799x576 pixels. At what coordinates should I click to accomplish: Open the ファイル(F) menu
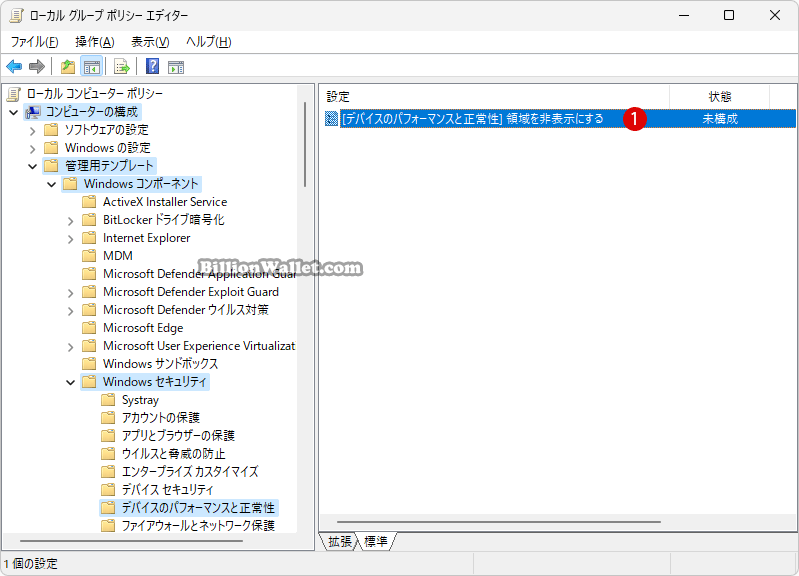pyautogui.click(x=34, y=42)
